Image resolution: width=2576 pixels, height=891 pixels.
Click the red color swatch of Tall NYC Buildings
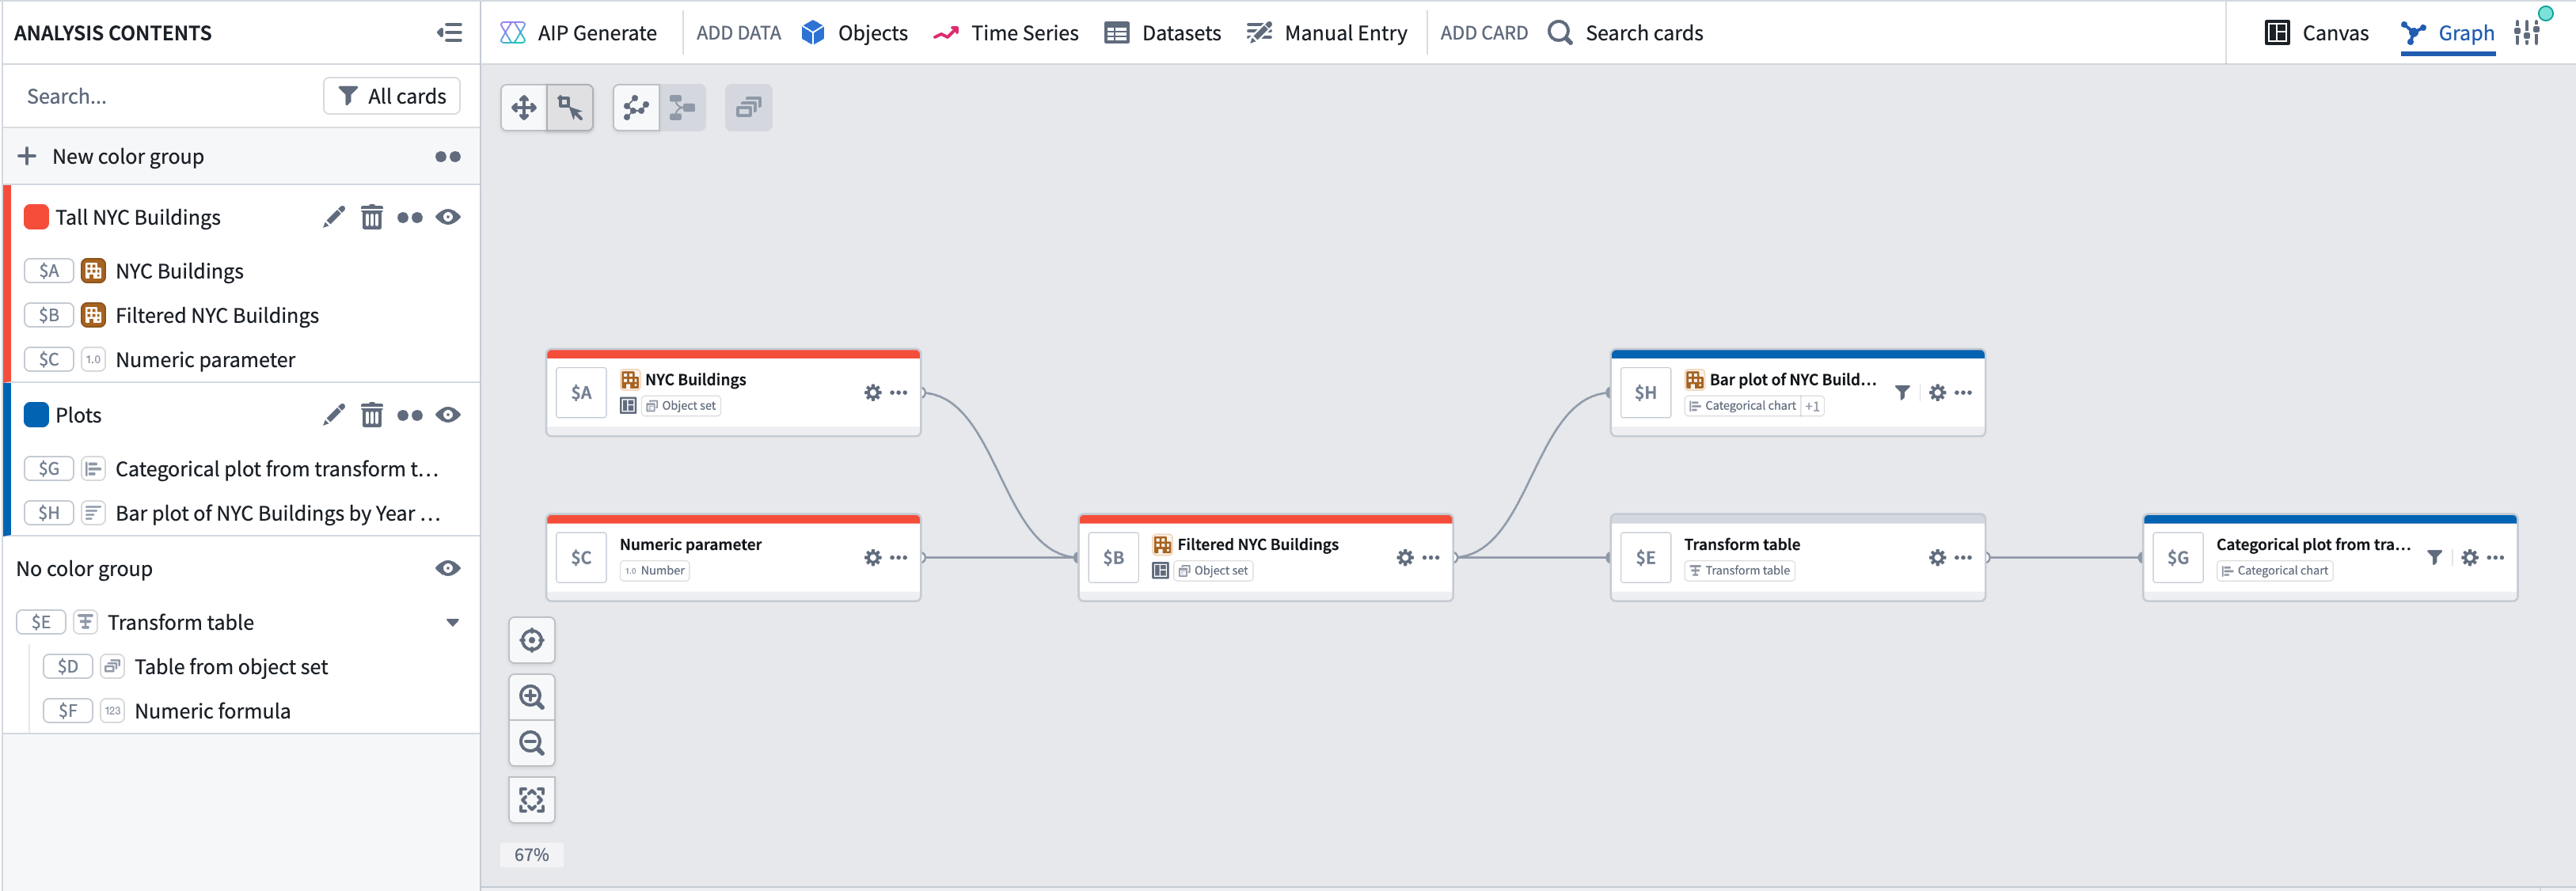pos(37,216)
